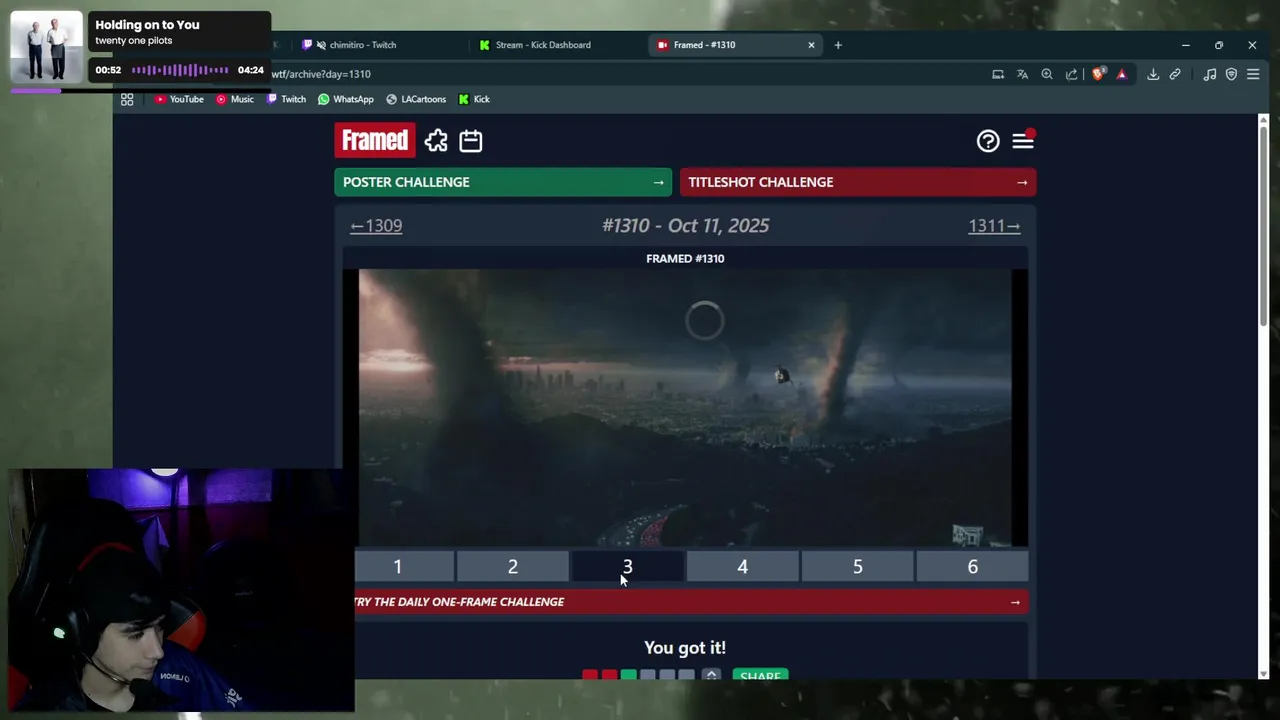Close the Framed #1310 tab
The height and width of the screenshot is (720, 1280).
click(x=811, y=45)
